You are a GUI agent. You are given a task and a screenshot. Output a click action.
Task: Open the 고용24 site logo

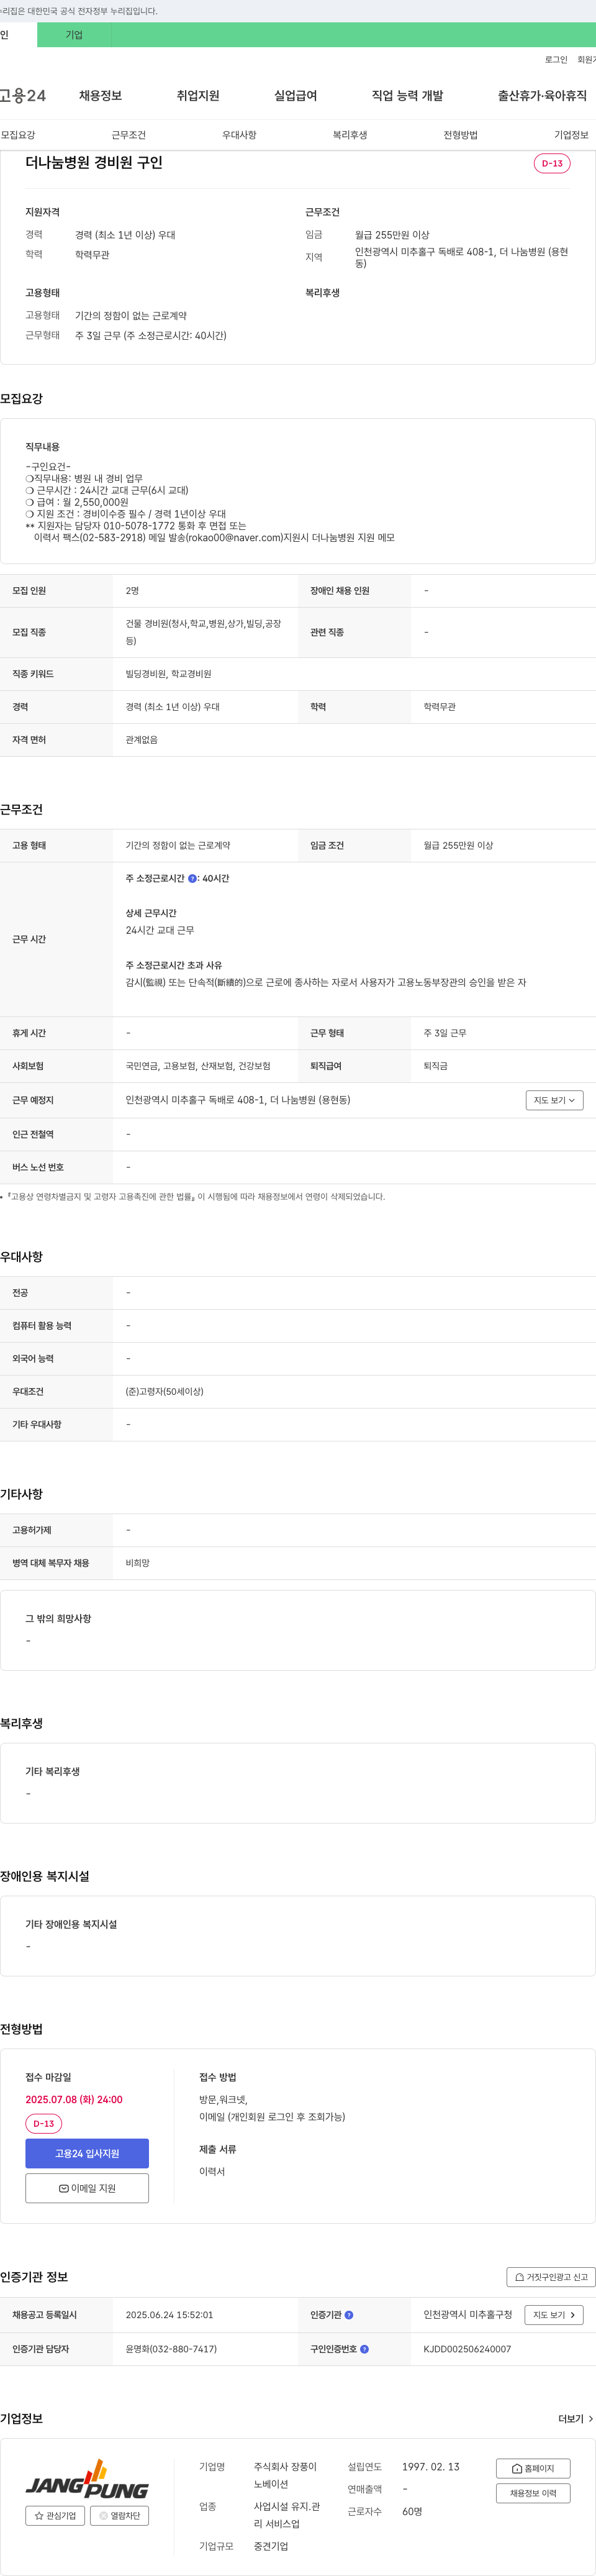click(22, 96)
